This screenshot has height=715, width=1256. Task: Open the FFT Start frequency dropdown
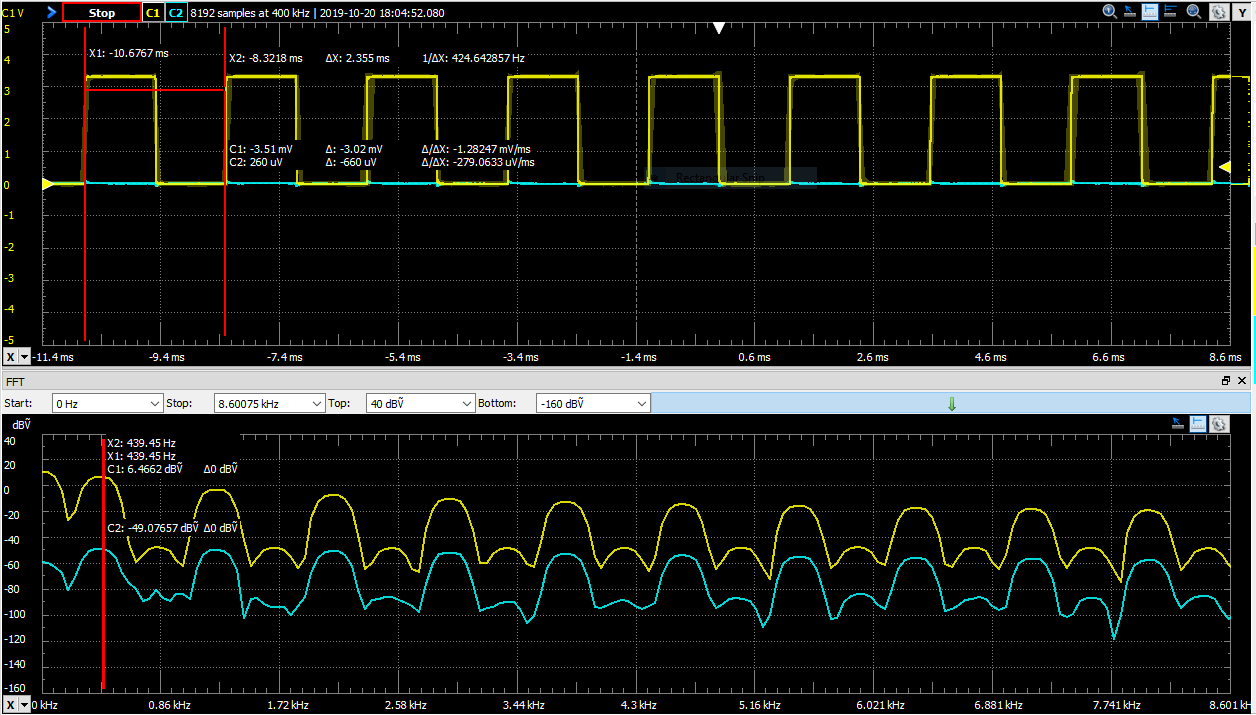point(107,403)
